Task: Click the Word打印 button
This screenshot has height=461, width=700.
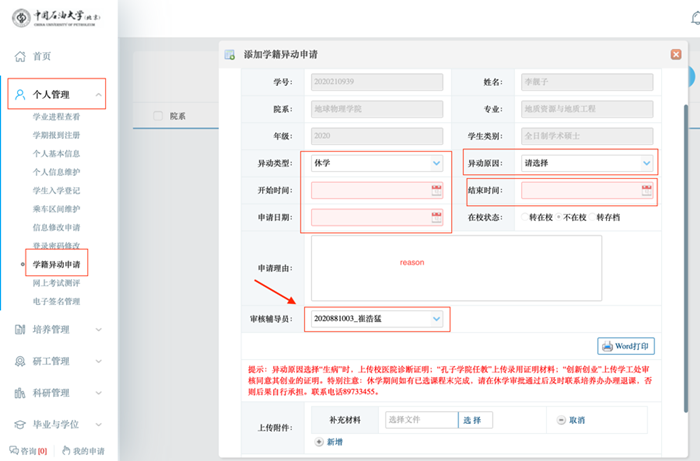Action: coord(625,346)
